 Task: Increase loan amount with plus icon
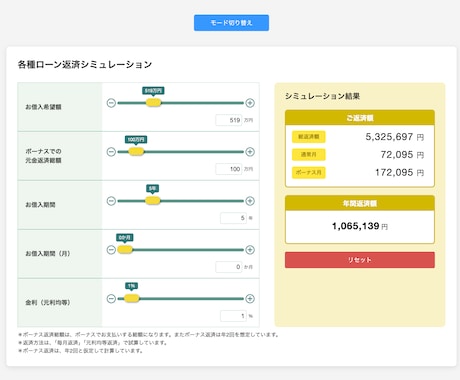(250, 103)
